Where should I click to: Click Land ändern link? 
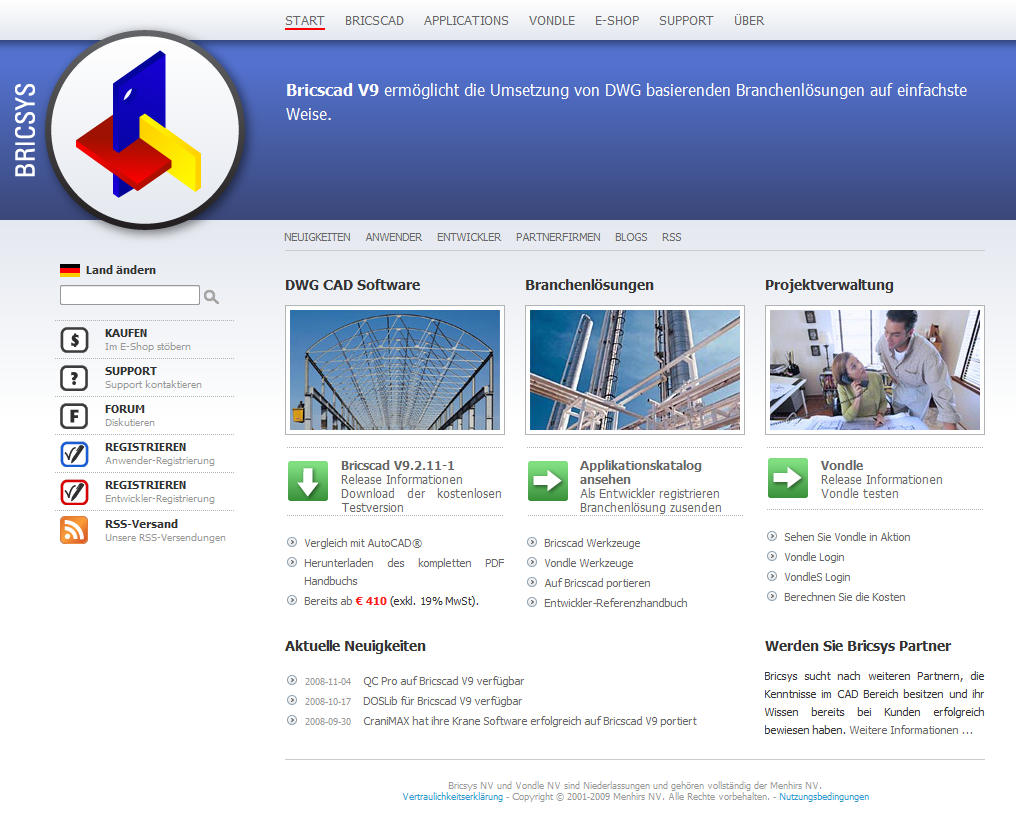[x=121, y=270]
